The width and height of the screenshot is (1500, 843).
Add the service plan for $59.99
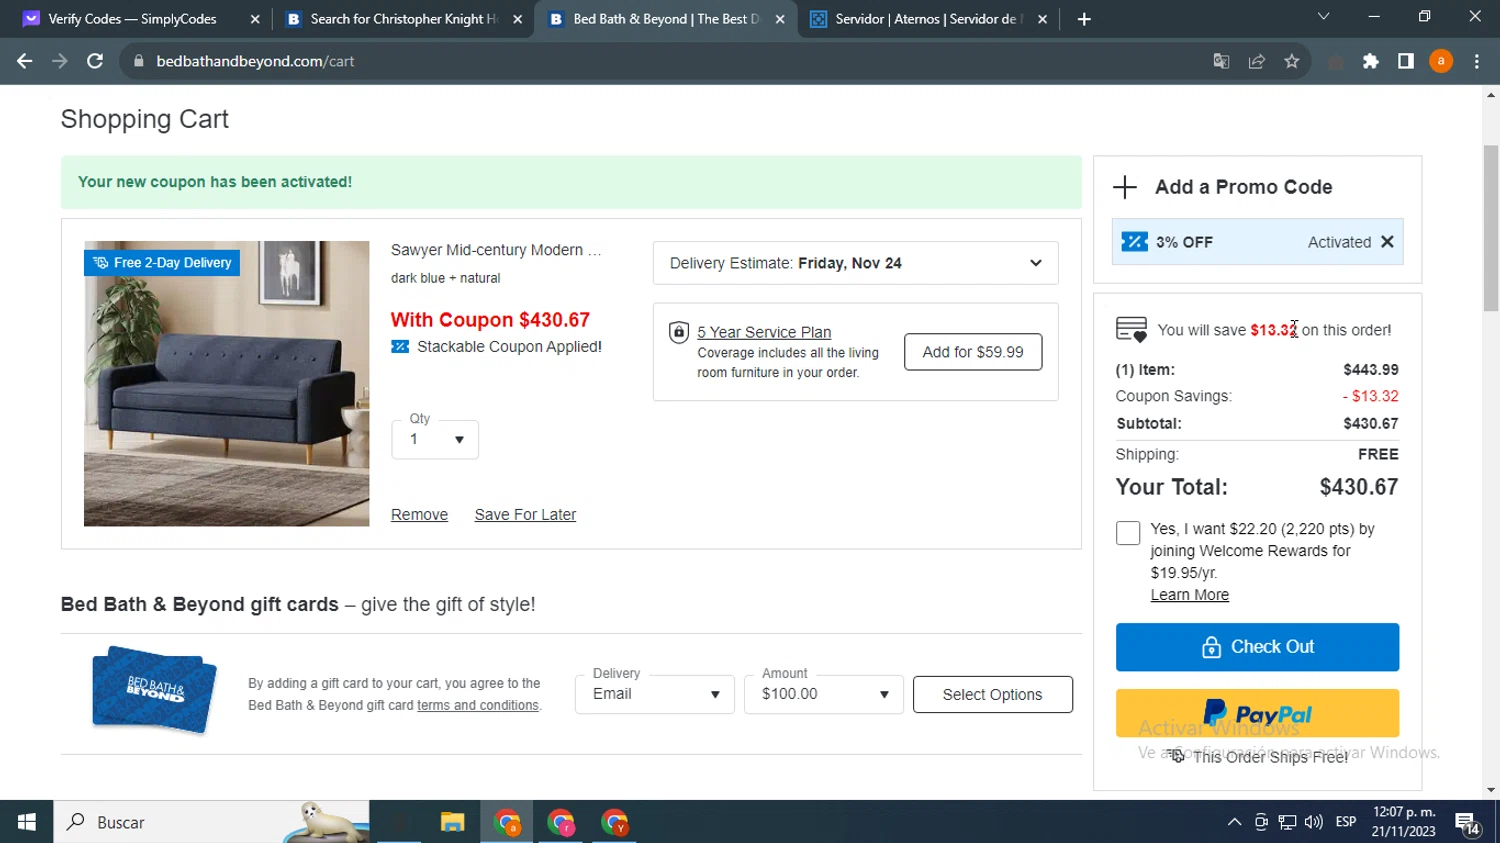(x=973, y=352)
